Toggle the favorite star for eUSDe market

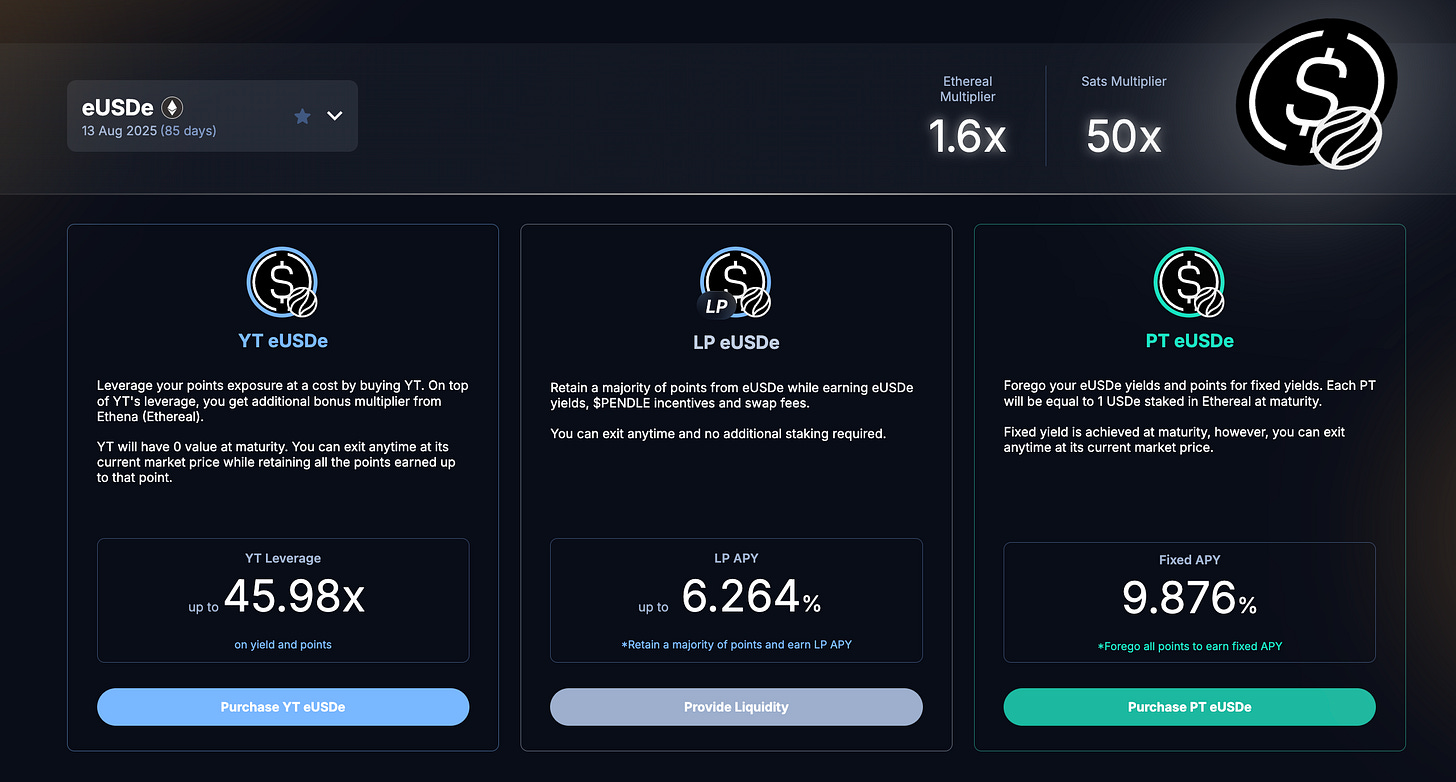302,116
